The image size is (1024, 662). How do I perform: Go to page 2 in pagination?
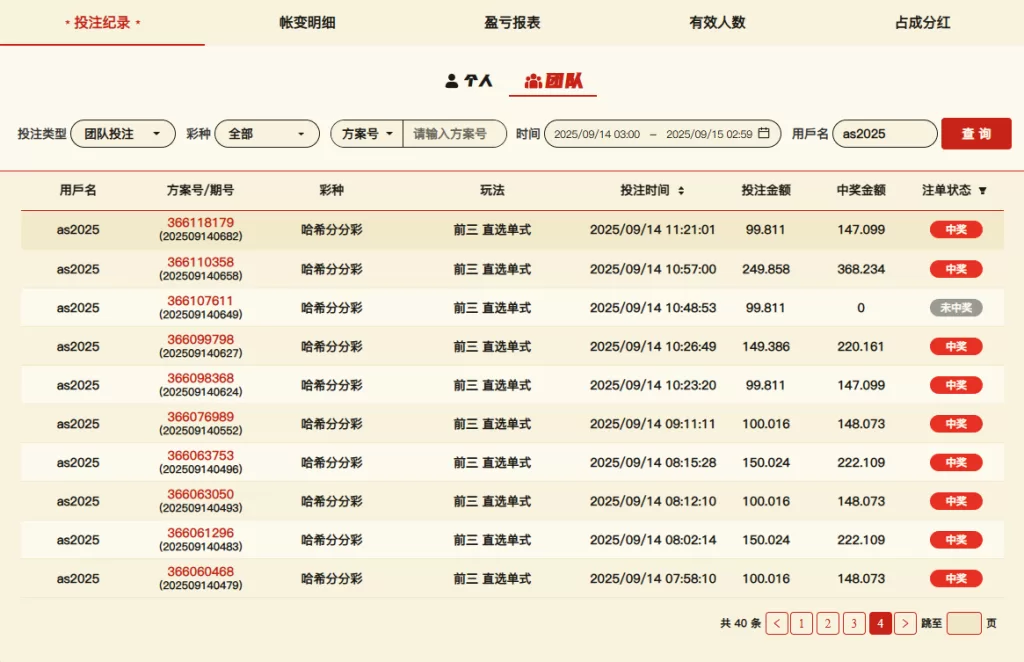point(828,623)
